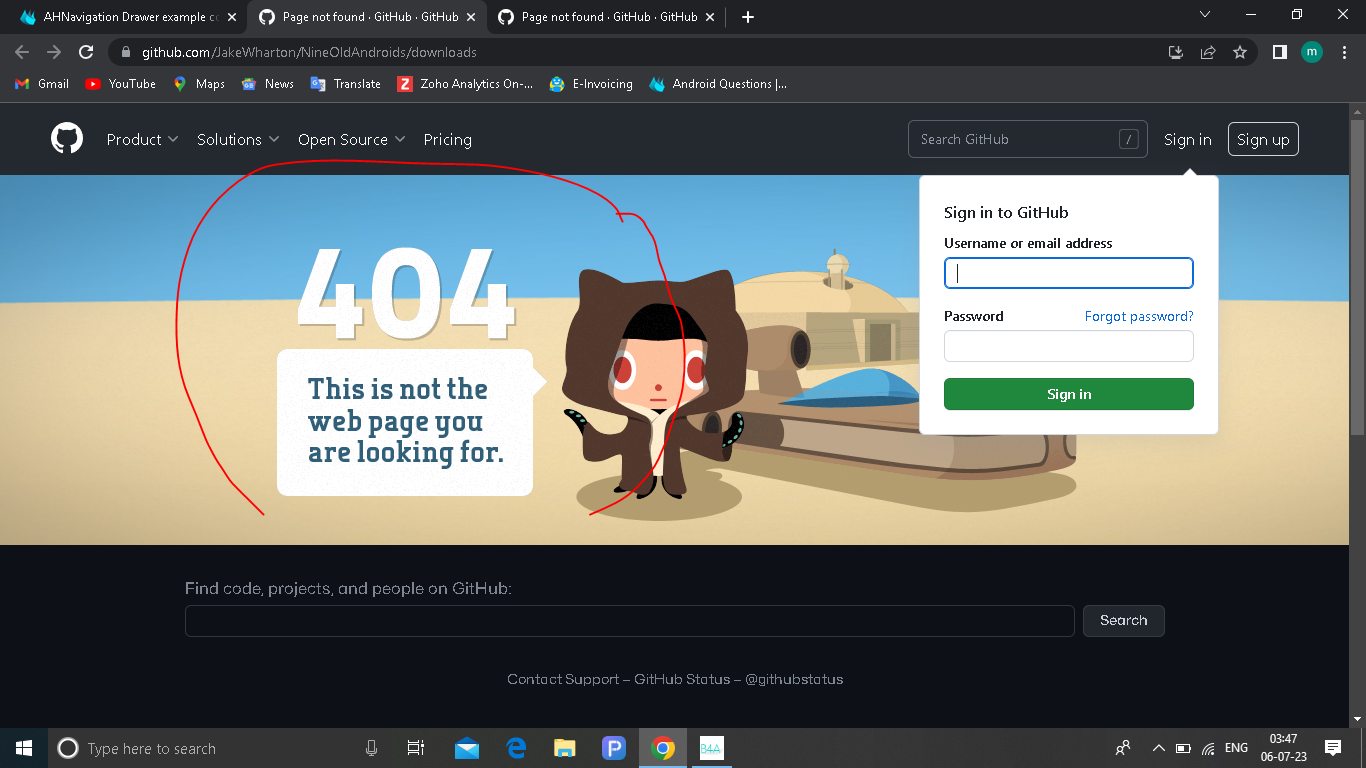
Task: Open the Chrome three-dot menu
Action: (x=1344, y=52)
